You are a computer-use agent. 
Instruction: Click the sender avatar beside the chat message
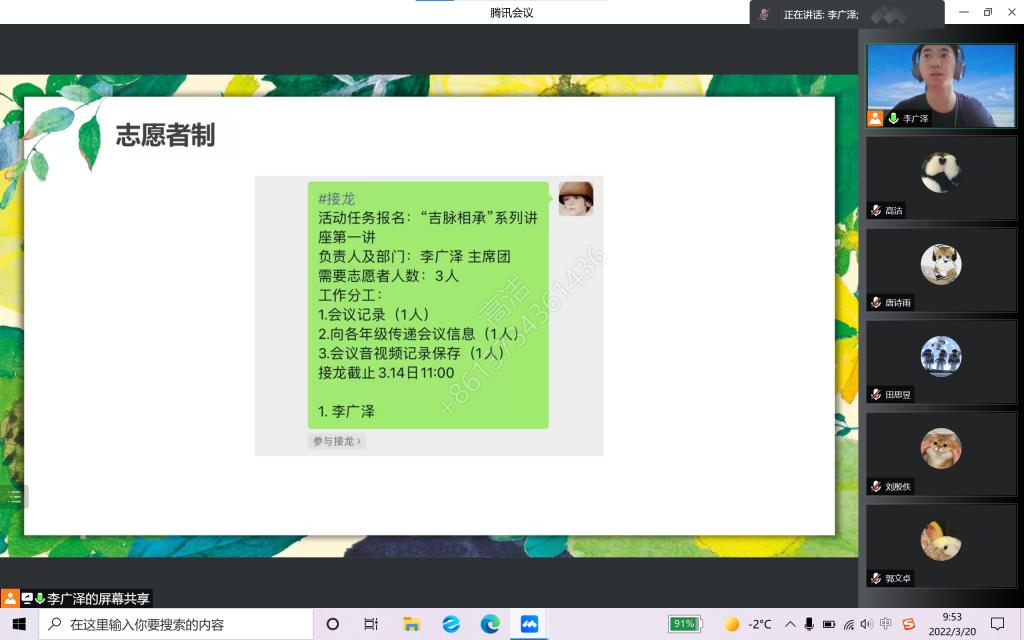tap(575, 199)
